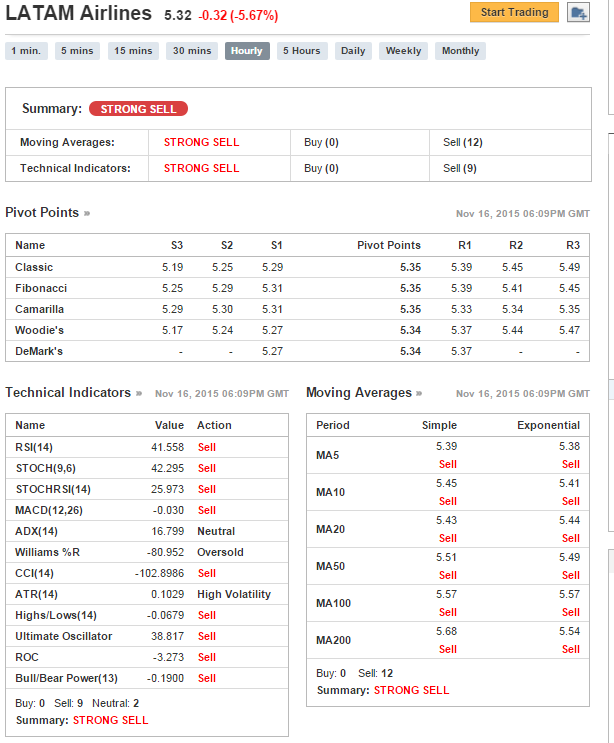Switch to the 1 min. timeframe tab
Image resolution: width=614 pixels, height=743 pixels.
pyautogui.click(x=26, y=51)
